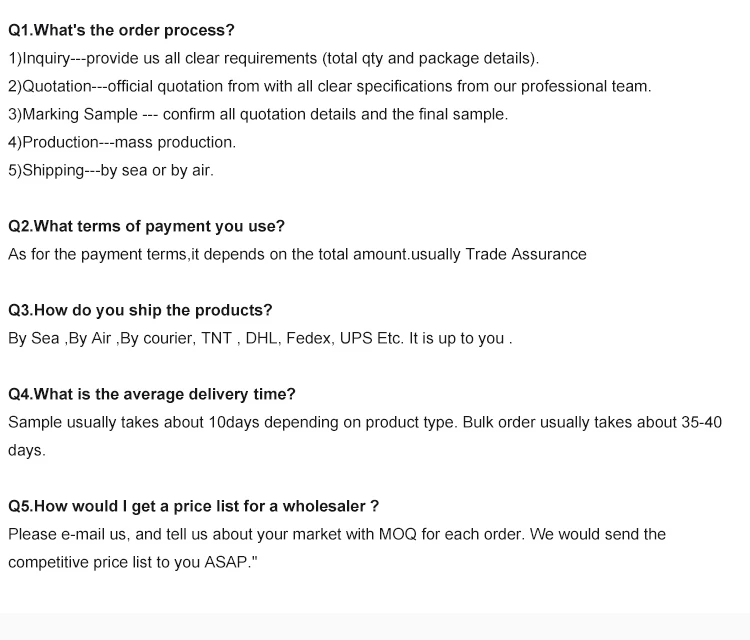This screenshot has height=640, width=750.
Task: Click the Inquiry step line
Action: click(273, 58)
